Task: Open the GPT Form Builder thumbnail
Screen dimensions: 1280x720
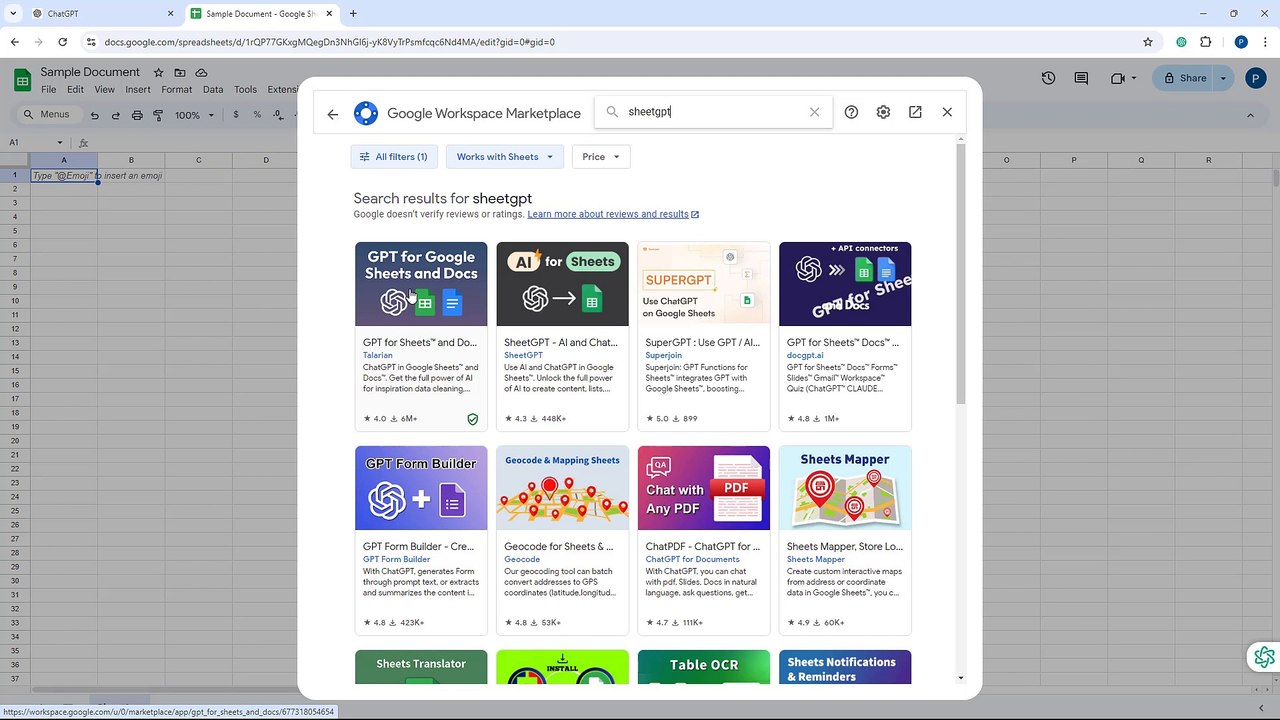Action: 421,488
